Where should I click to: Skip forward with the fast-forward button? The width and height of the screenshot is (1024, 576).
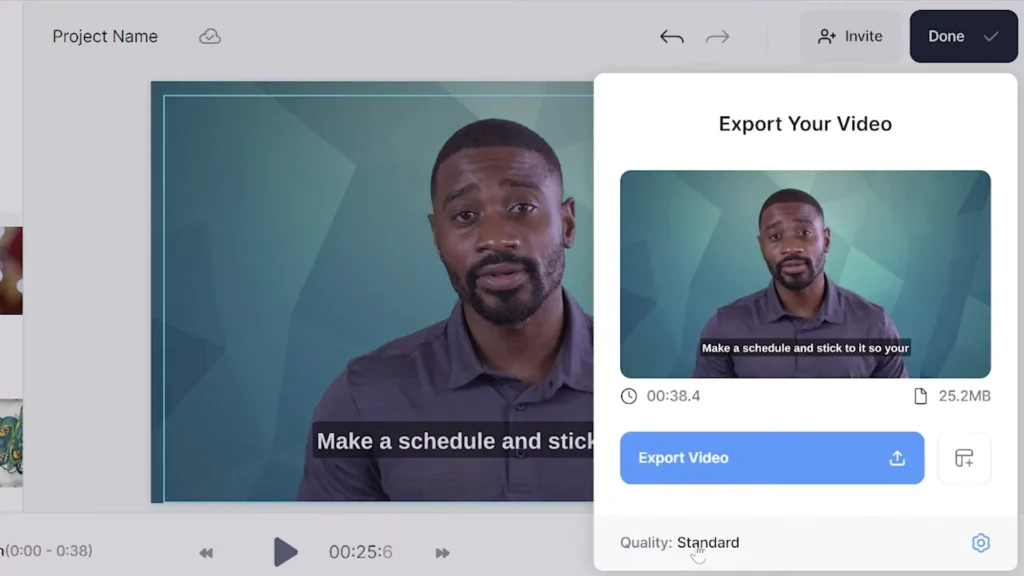(442, 553)
